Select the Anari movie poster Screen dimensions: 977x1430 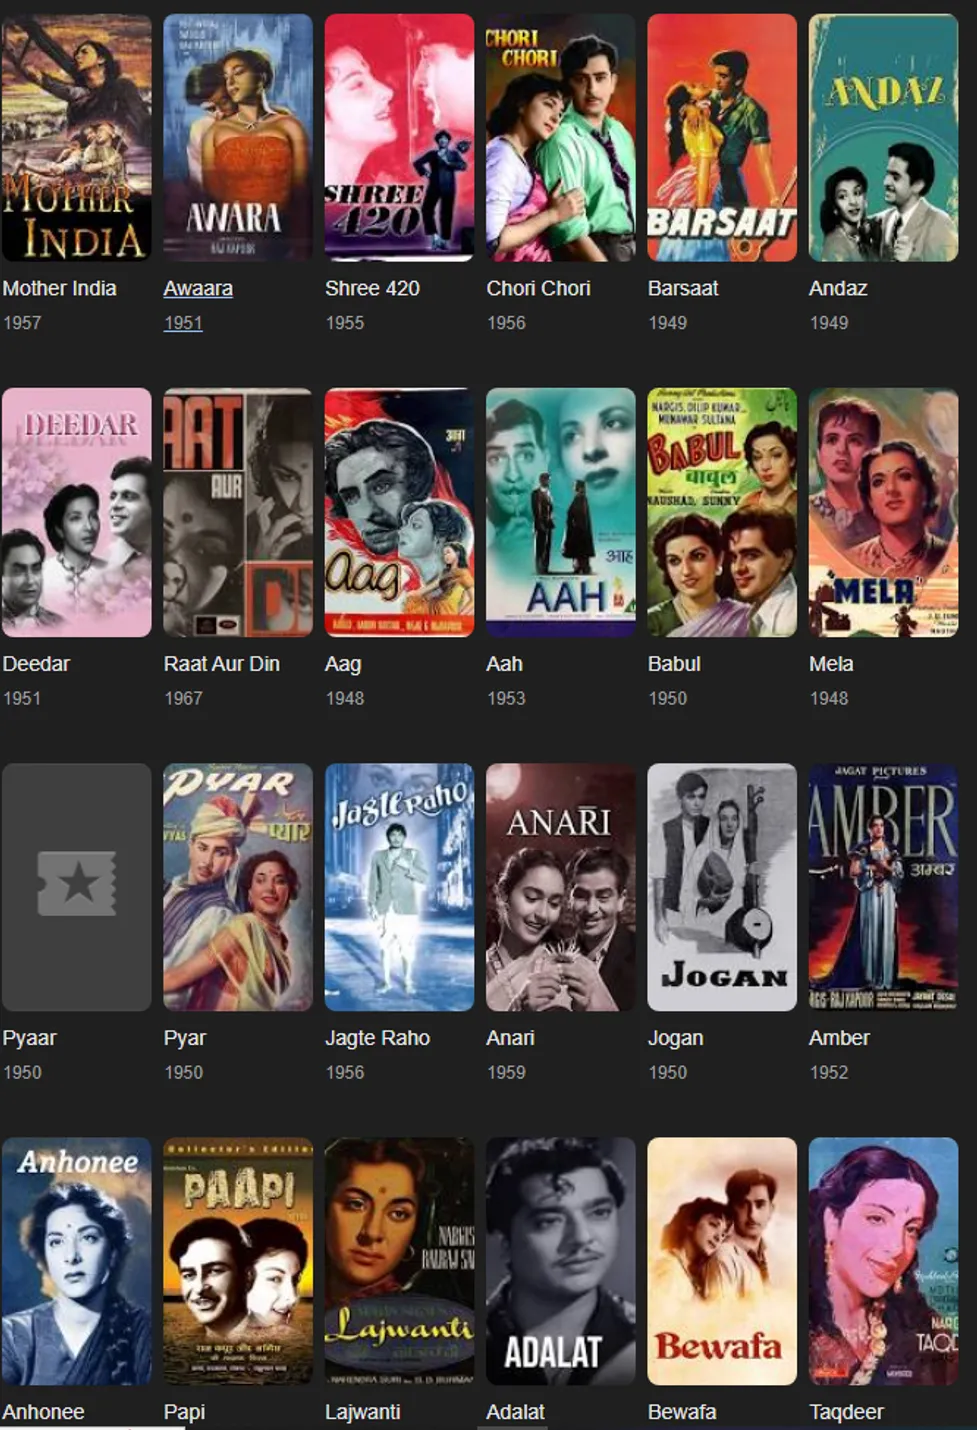[560, 887]
